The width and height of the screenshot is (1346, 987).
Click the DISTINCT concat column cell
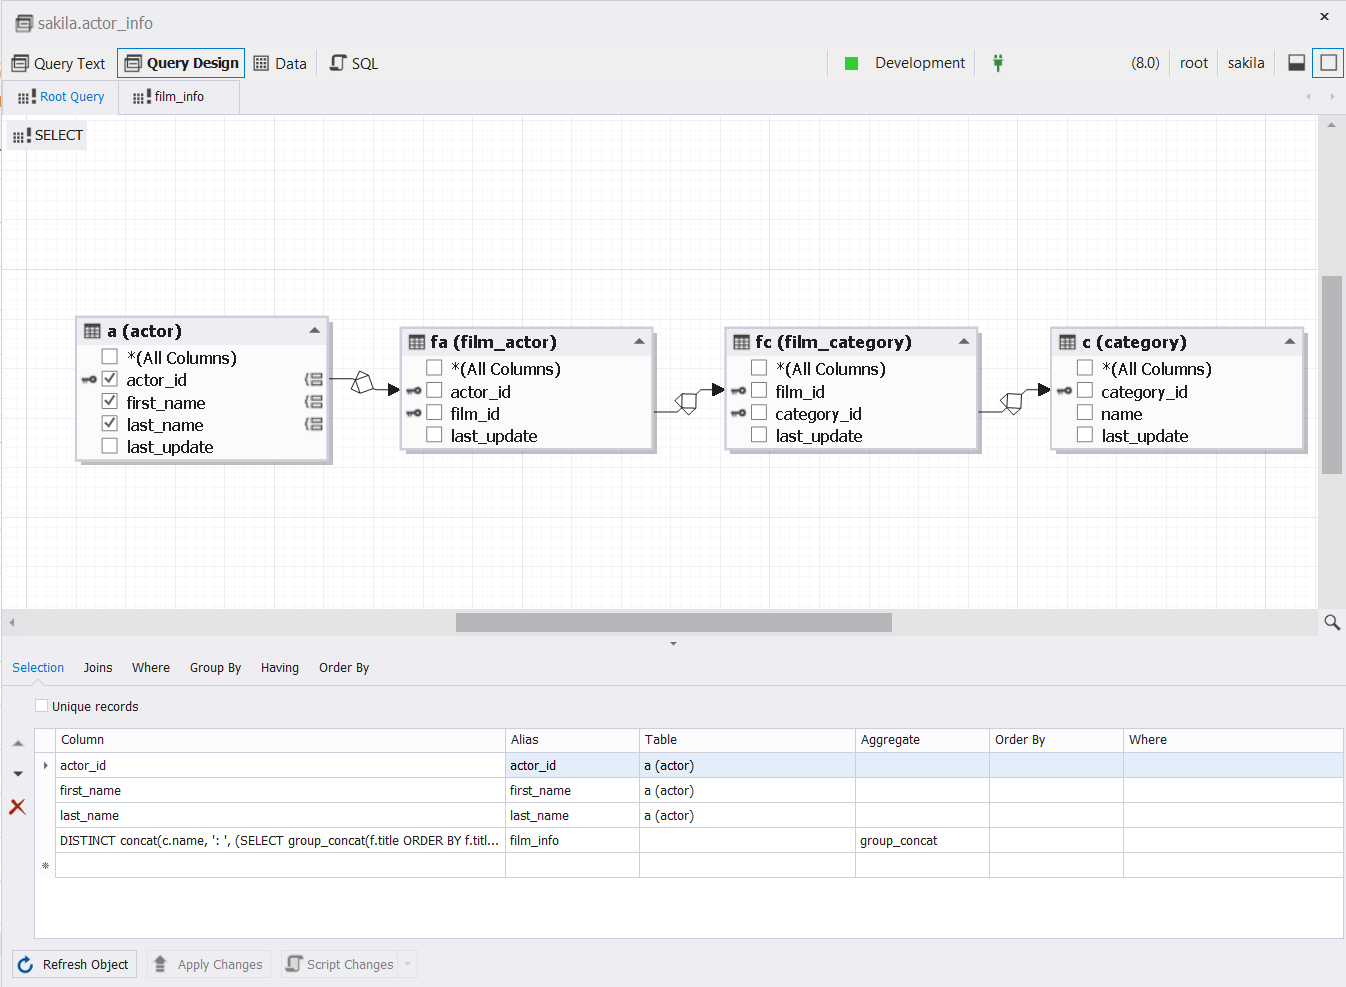pyautogui.click(x=280, y=840)
